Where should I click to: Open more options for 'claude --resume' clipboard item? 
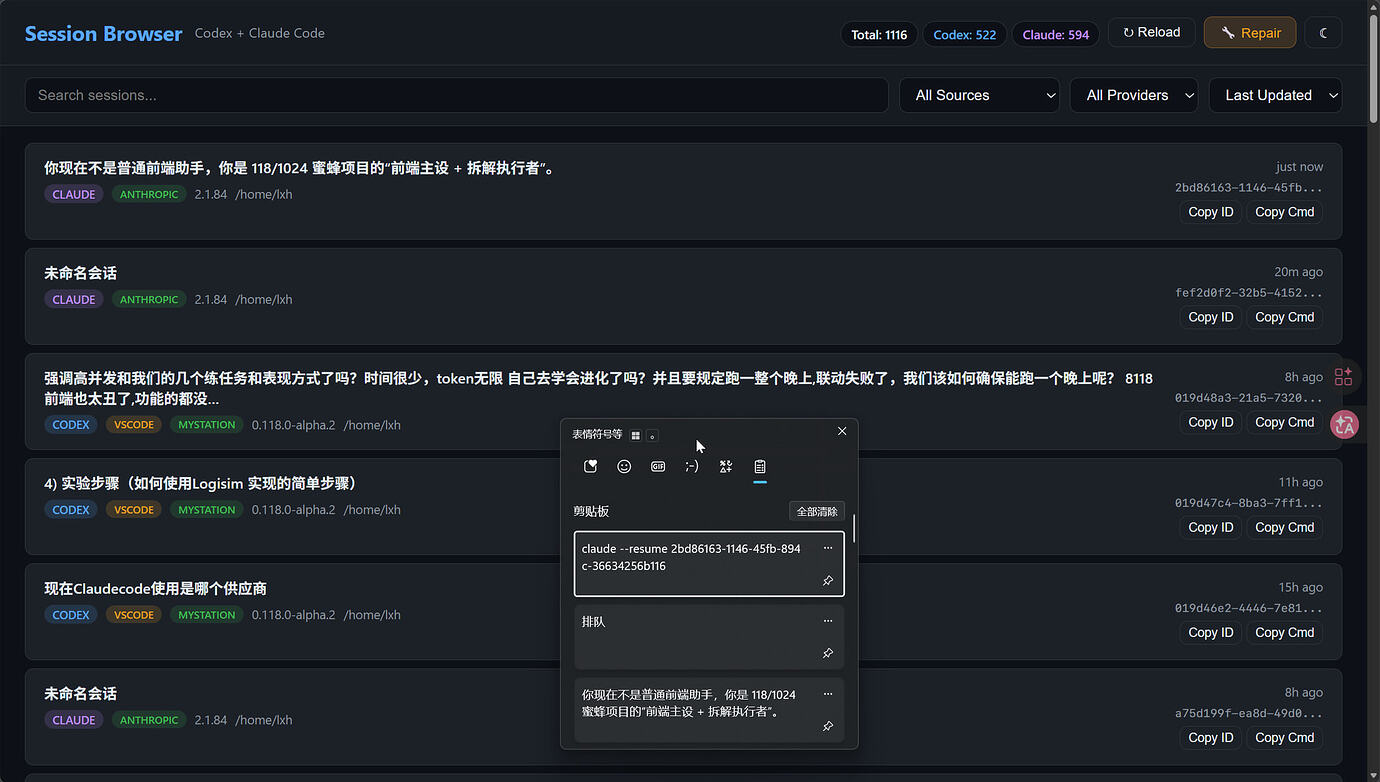pyautogui.click(x=828, y=548)
